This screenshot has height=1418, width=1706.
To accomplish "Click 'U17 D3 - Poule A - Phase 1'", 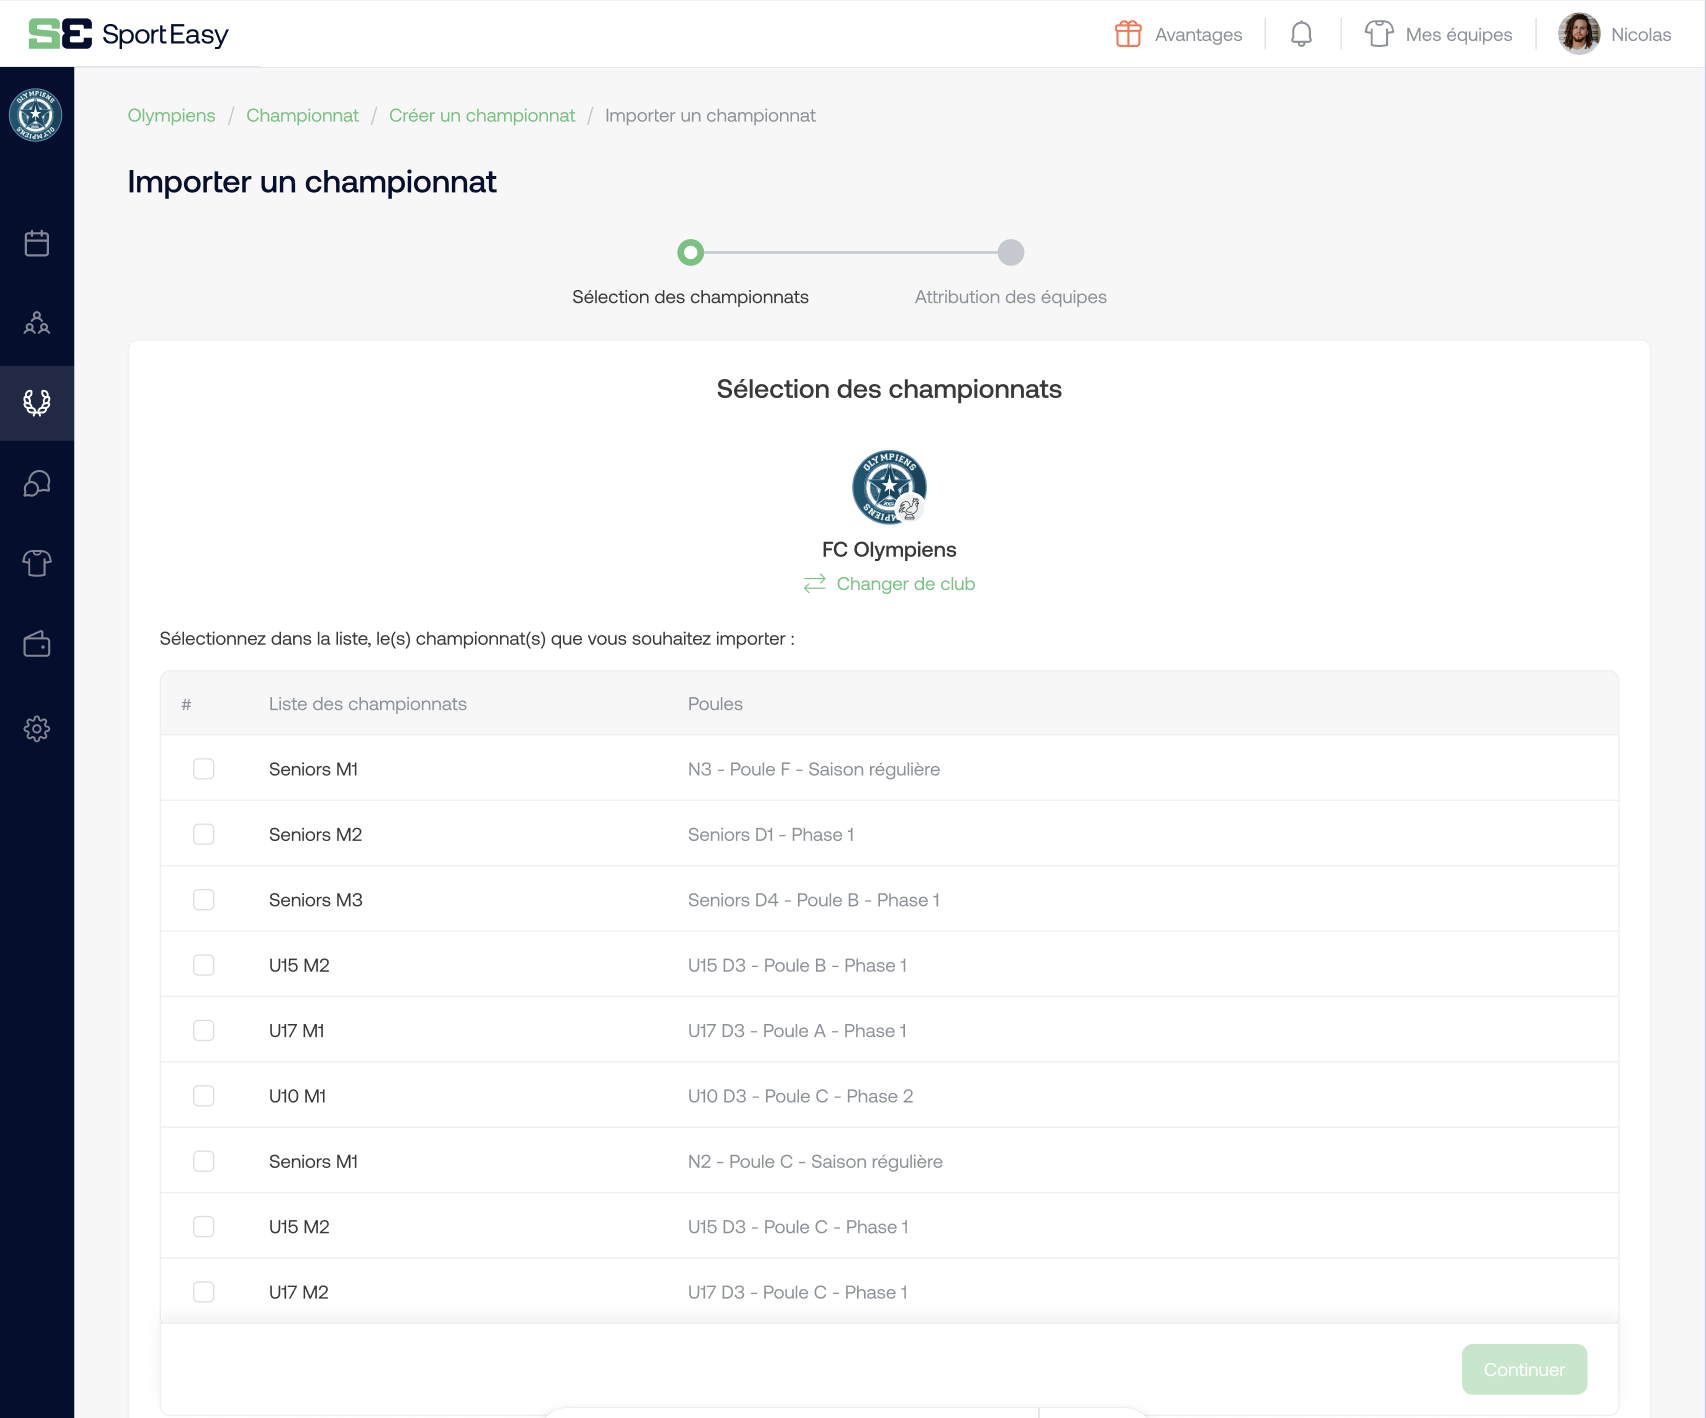I will coord(797,1030).
